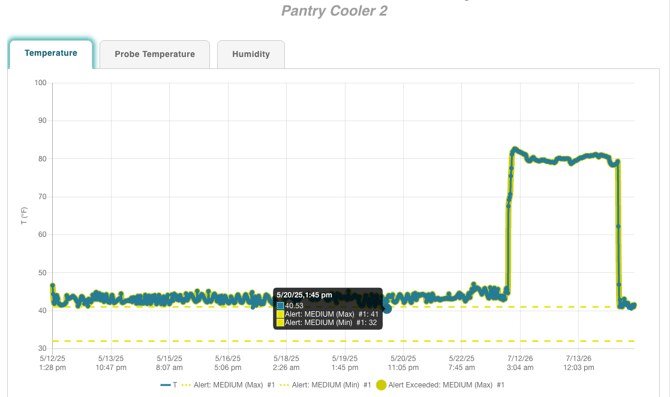Image resolution: width=670 pixels, height=397 pixels.
Task: Click the first data point at chart start
Action: point(53,285)
